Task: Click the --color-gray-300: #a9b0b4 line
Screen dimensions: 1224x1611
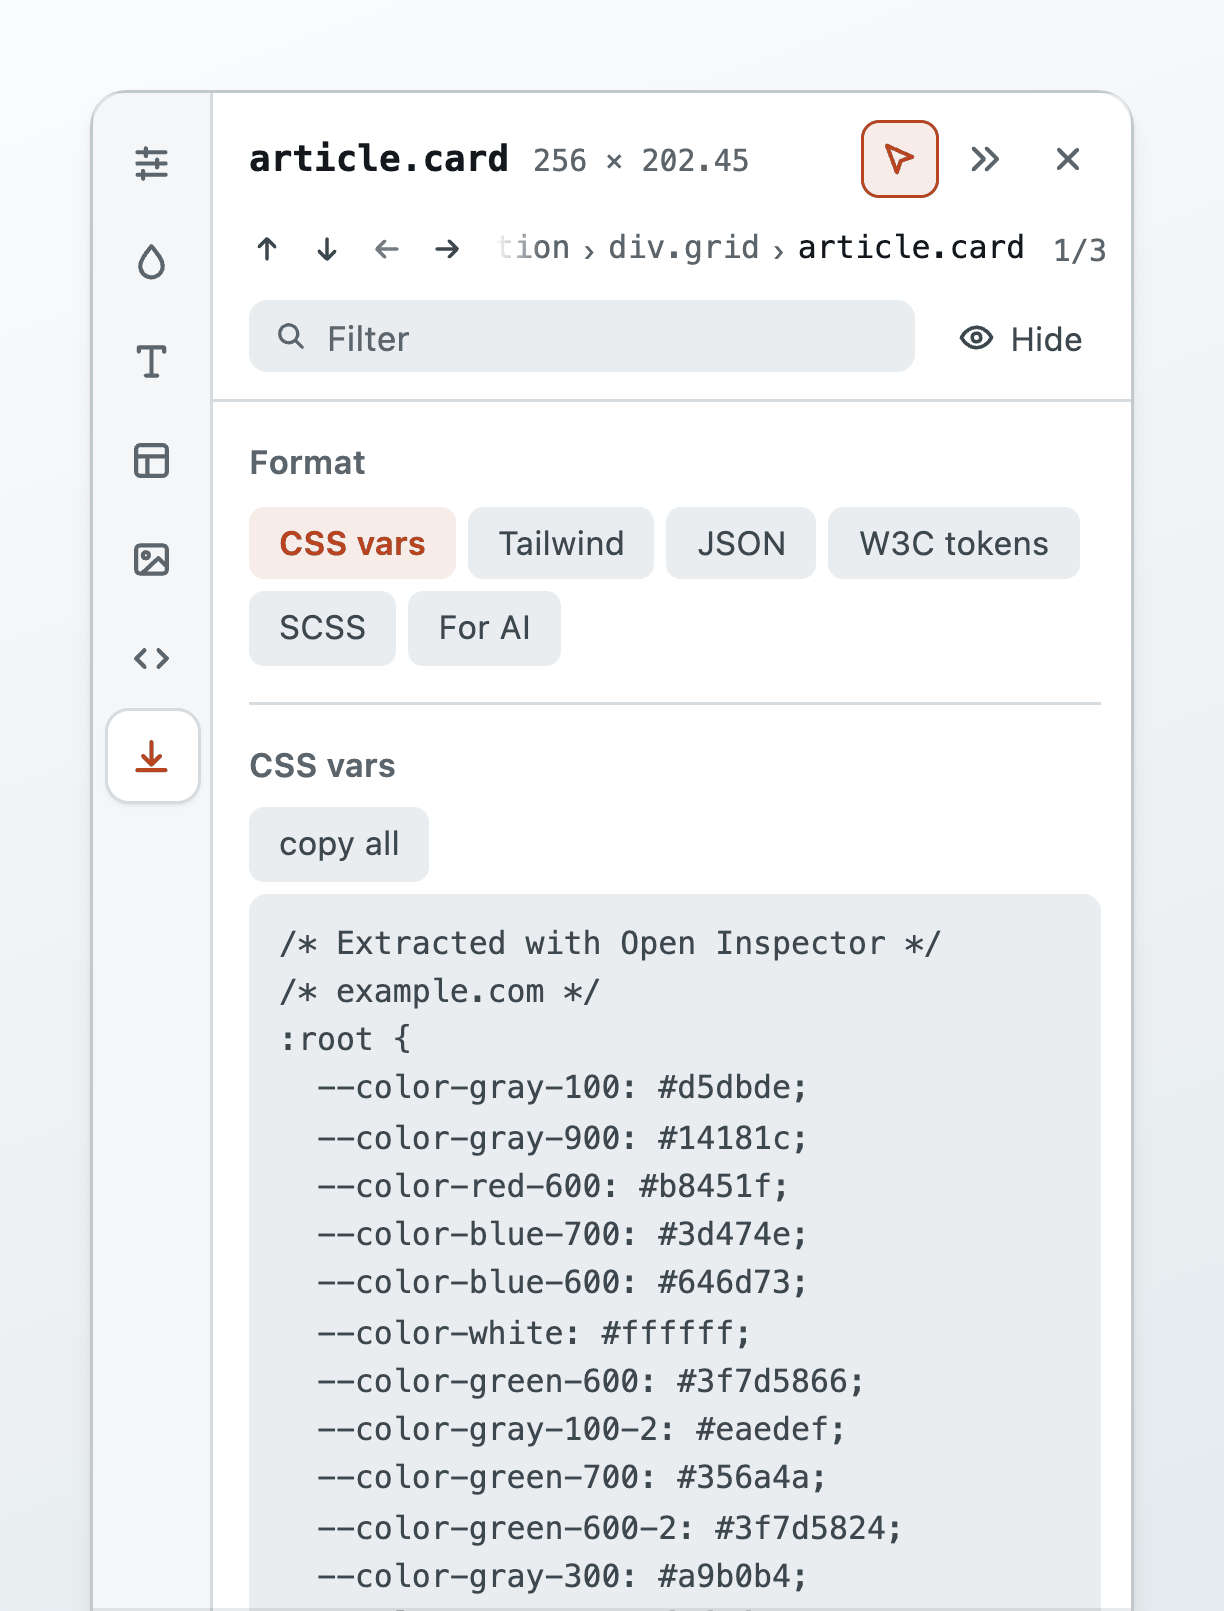Action: (562, 1576)
